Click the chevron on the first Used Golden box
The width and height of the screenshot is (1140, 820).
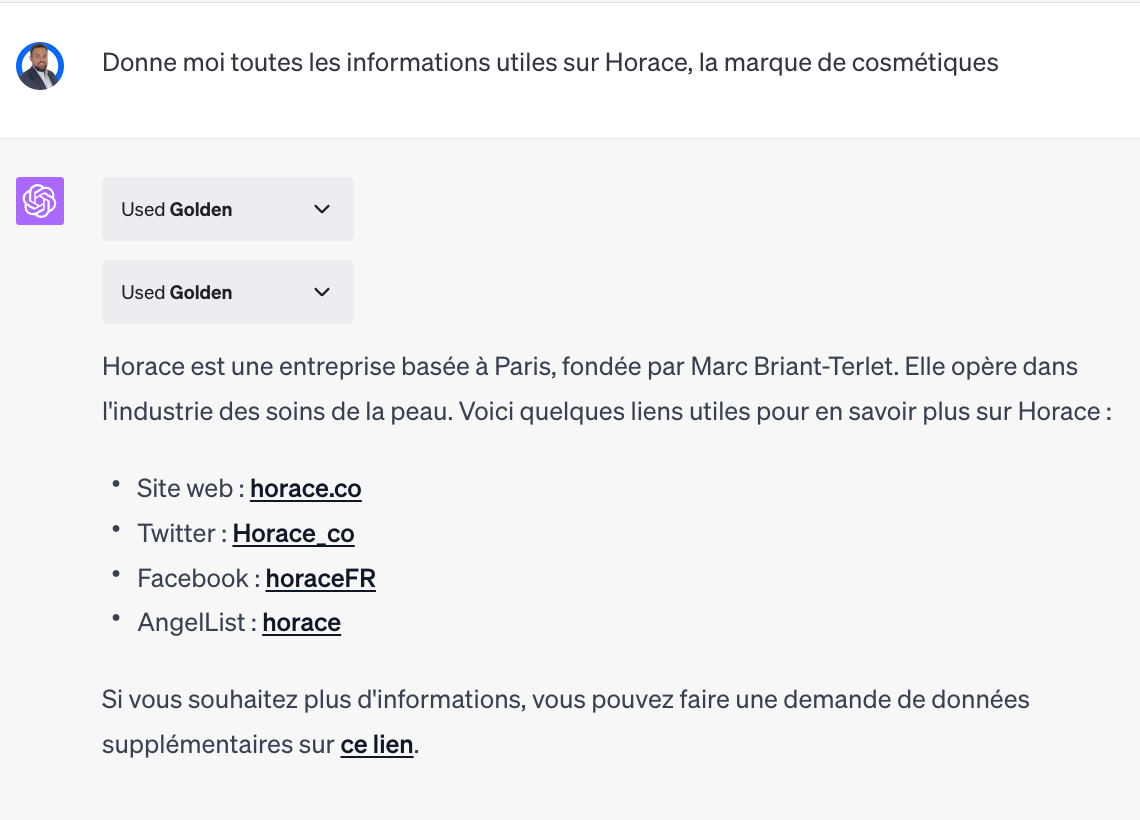[322, 209]
